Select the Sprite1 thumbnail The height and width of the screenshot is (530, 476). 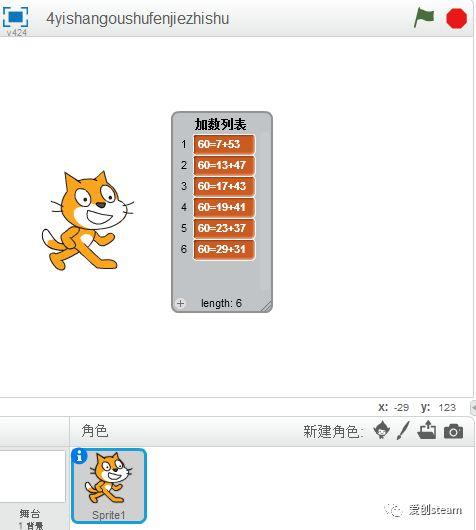[109, 485]
